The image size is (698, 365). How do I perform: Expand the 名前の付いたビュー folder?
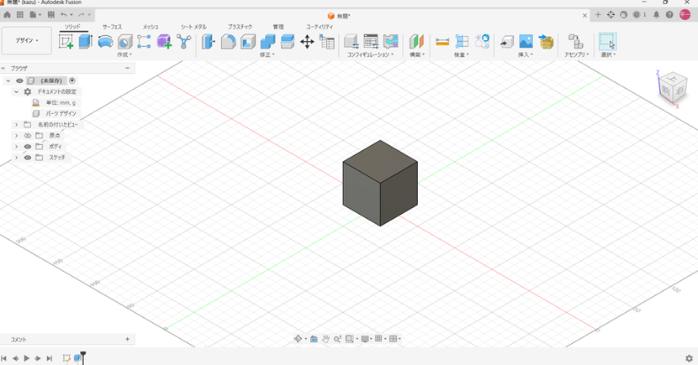tap(16, 125)
